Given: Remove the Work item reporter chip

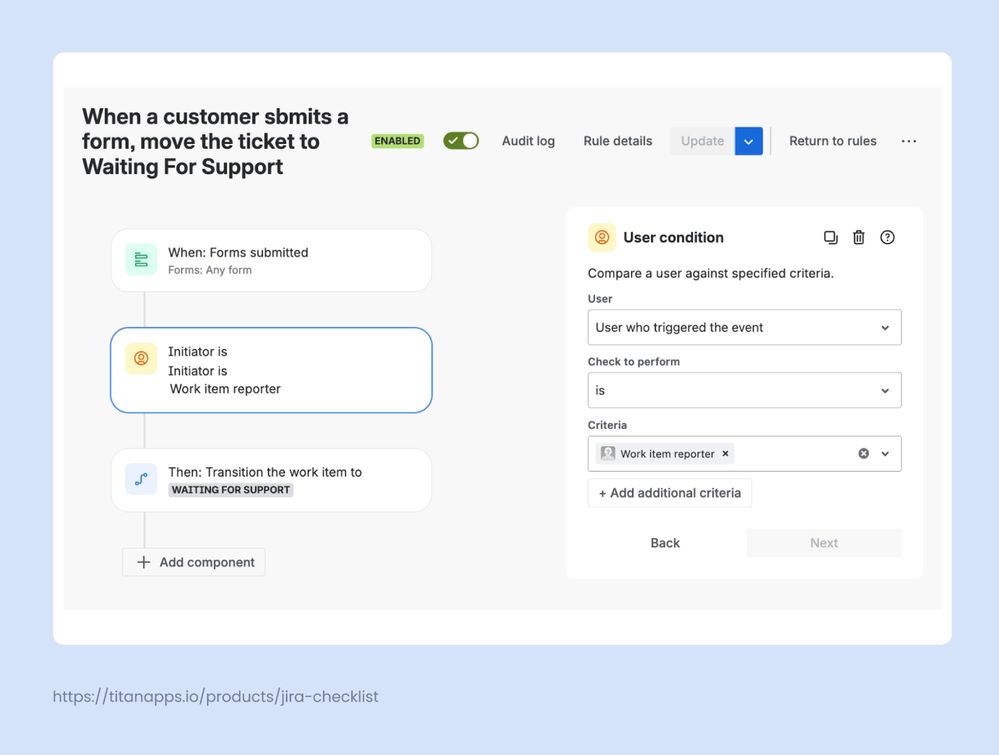Looking at the screenshot, I should click(x=724, y=453).
